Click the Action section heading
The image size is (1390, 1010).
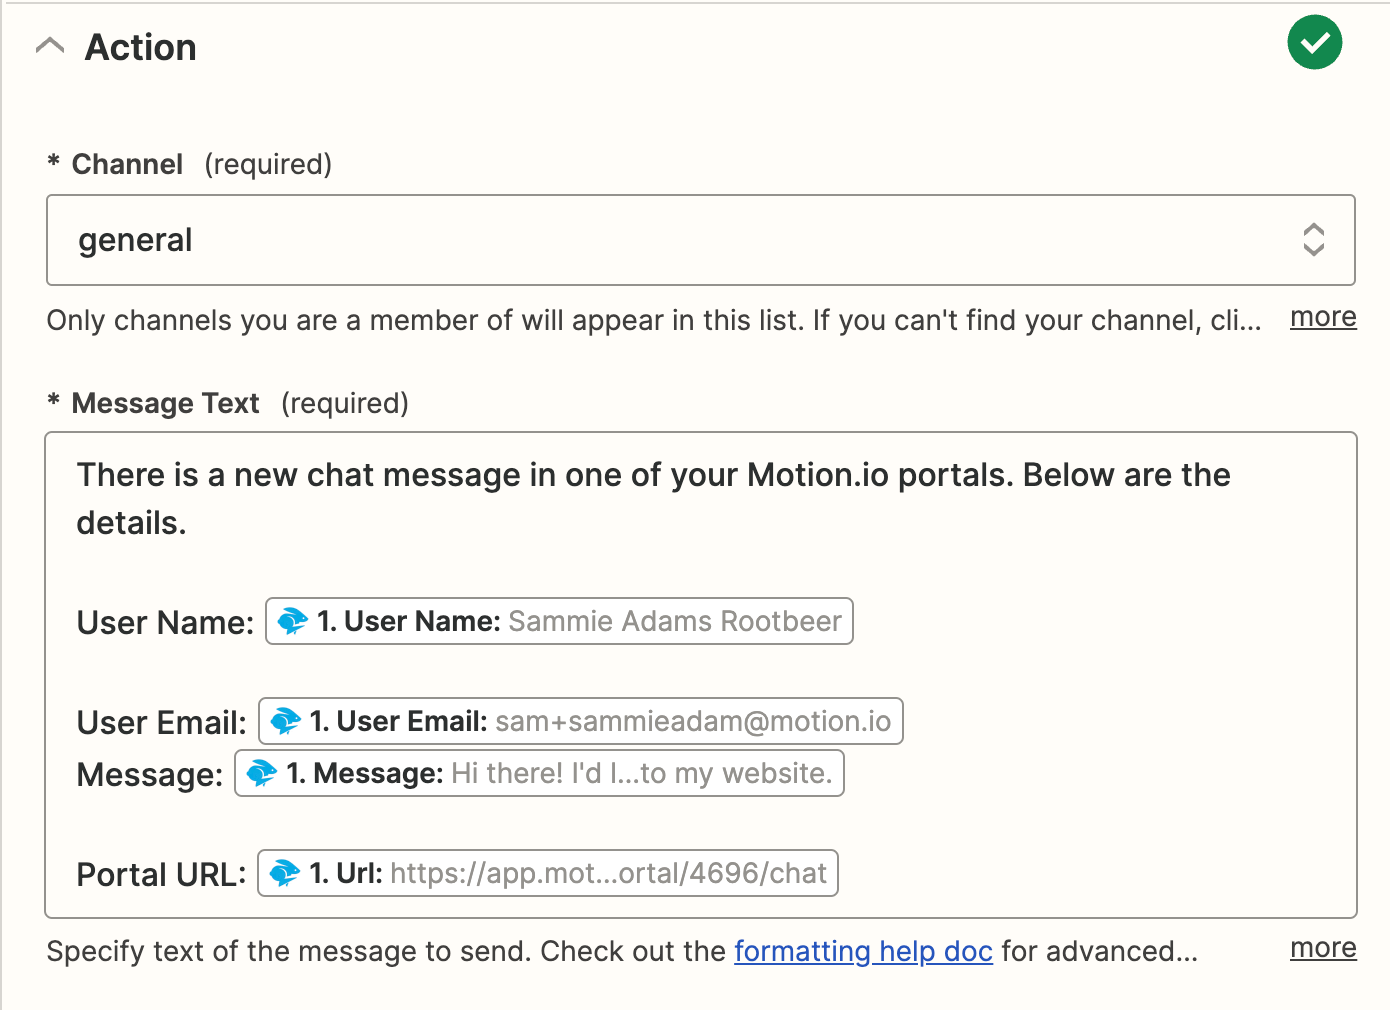(x=141, y=47)
